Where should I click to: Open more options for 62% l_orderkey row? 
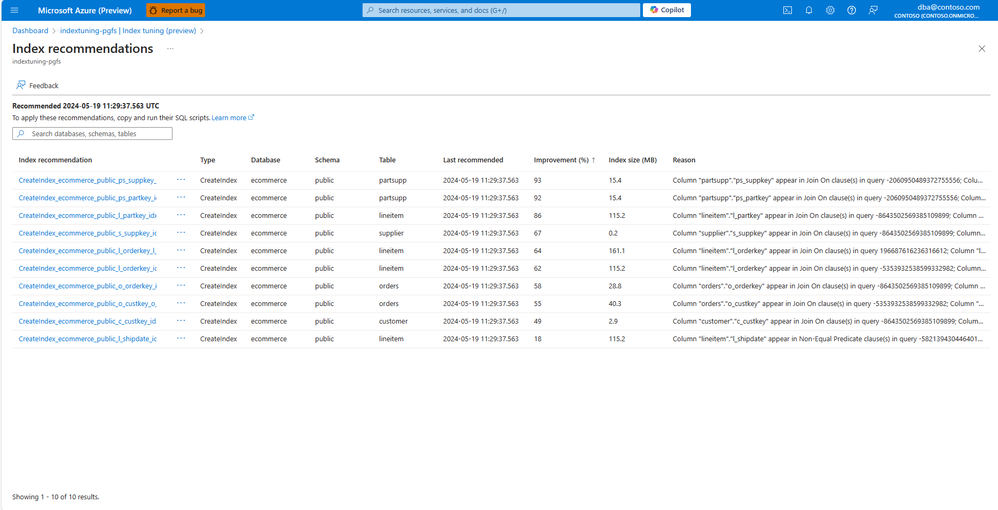pyautogui.click(x=181, y=268)
